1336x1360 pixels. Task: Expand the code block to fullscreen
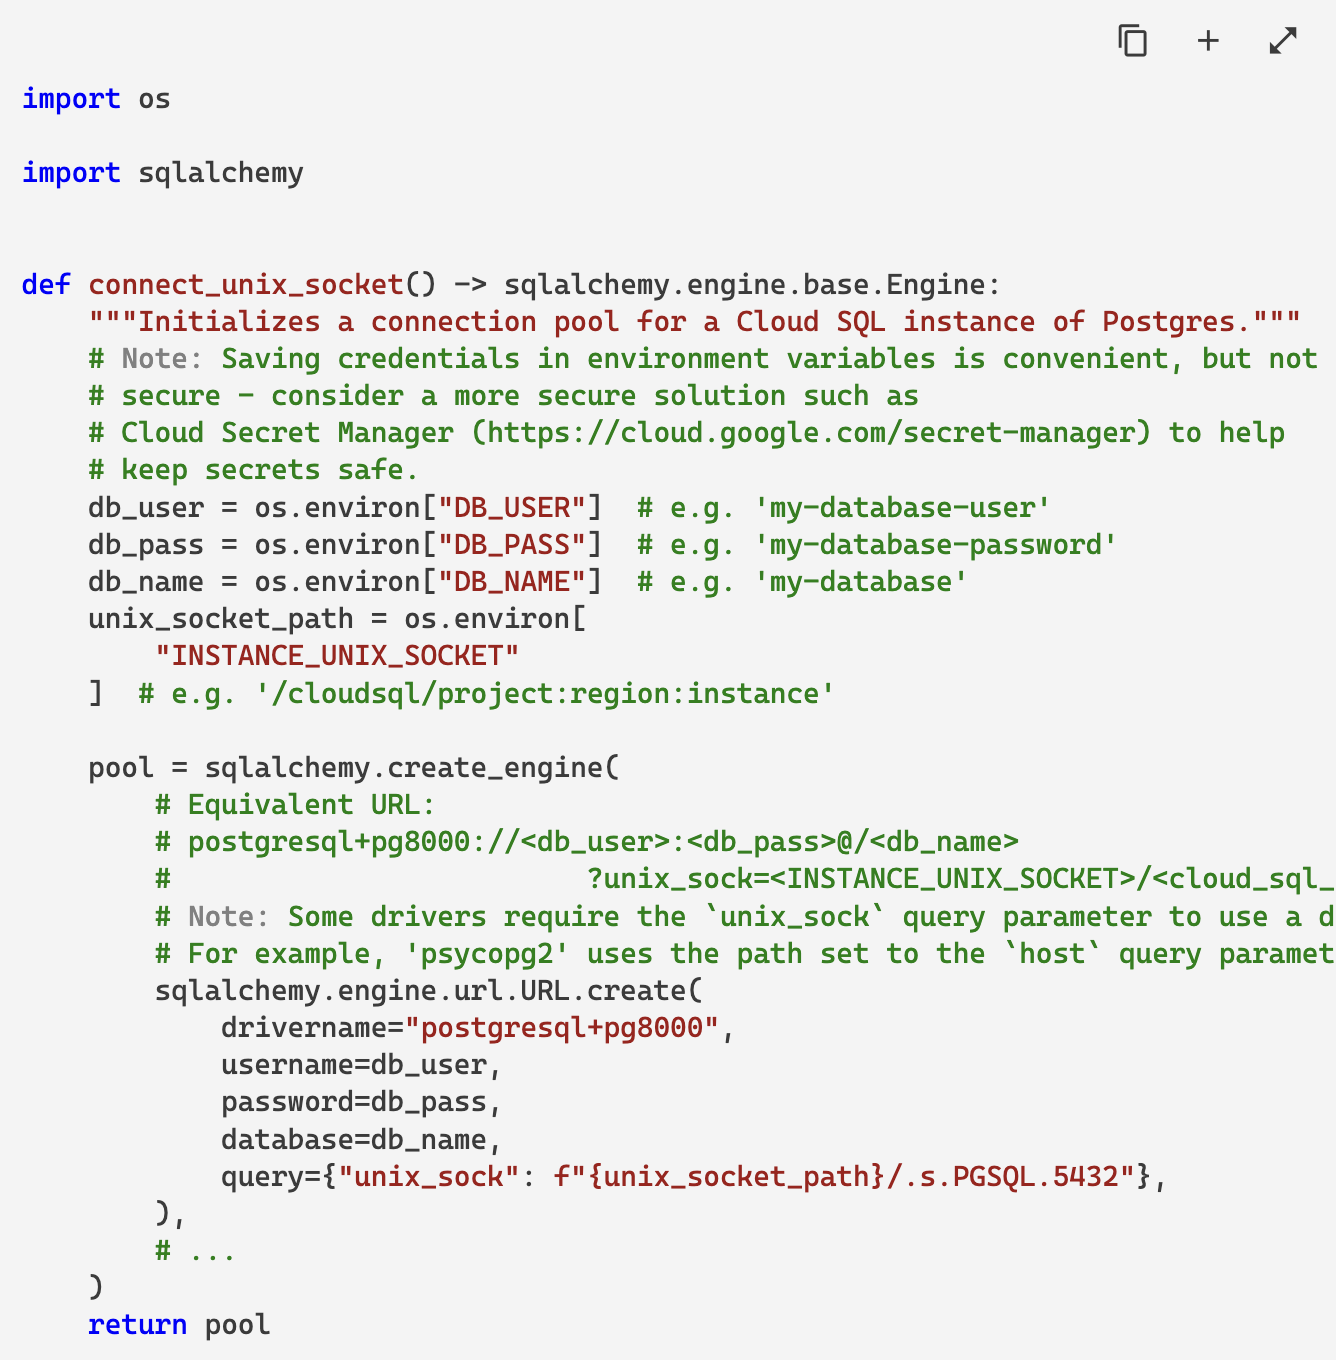pyautogui.click(x=1282, y=41)
